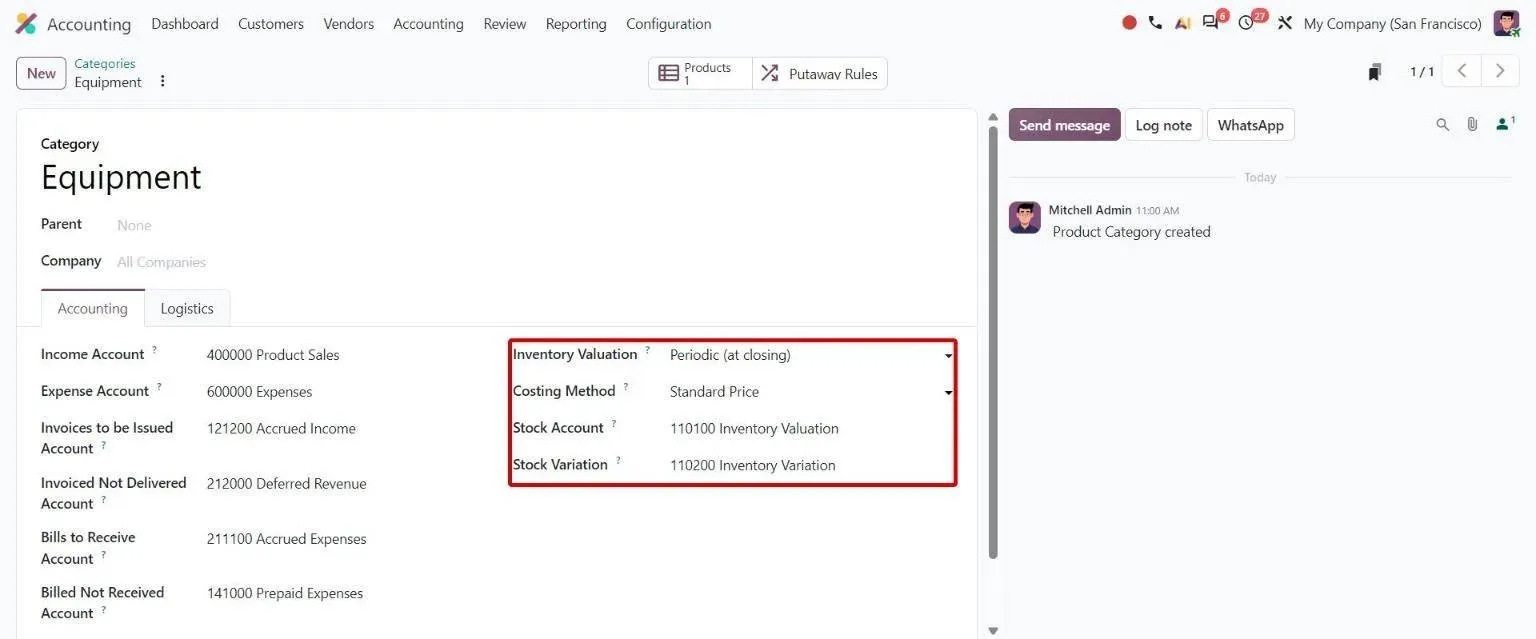Click the Expense Account help question mark
The height and width of the screenshot is (639, 1536).
159,387
